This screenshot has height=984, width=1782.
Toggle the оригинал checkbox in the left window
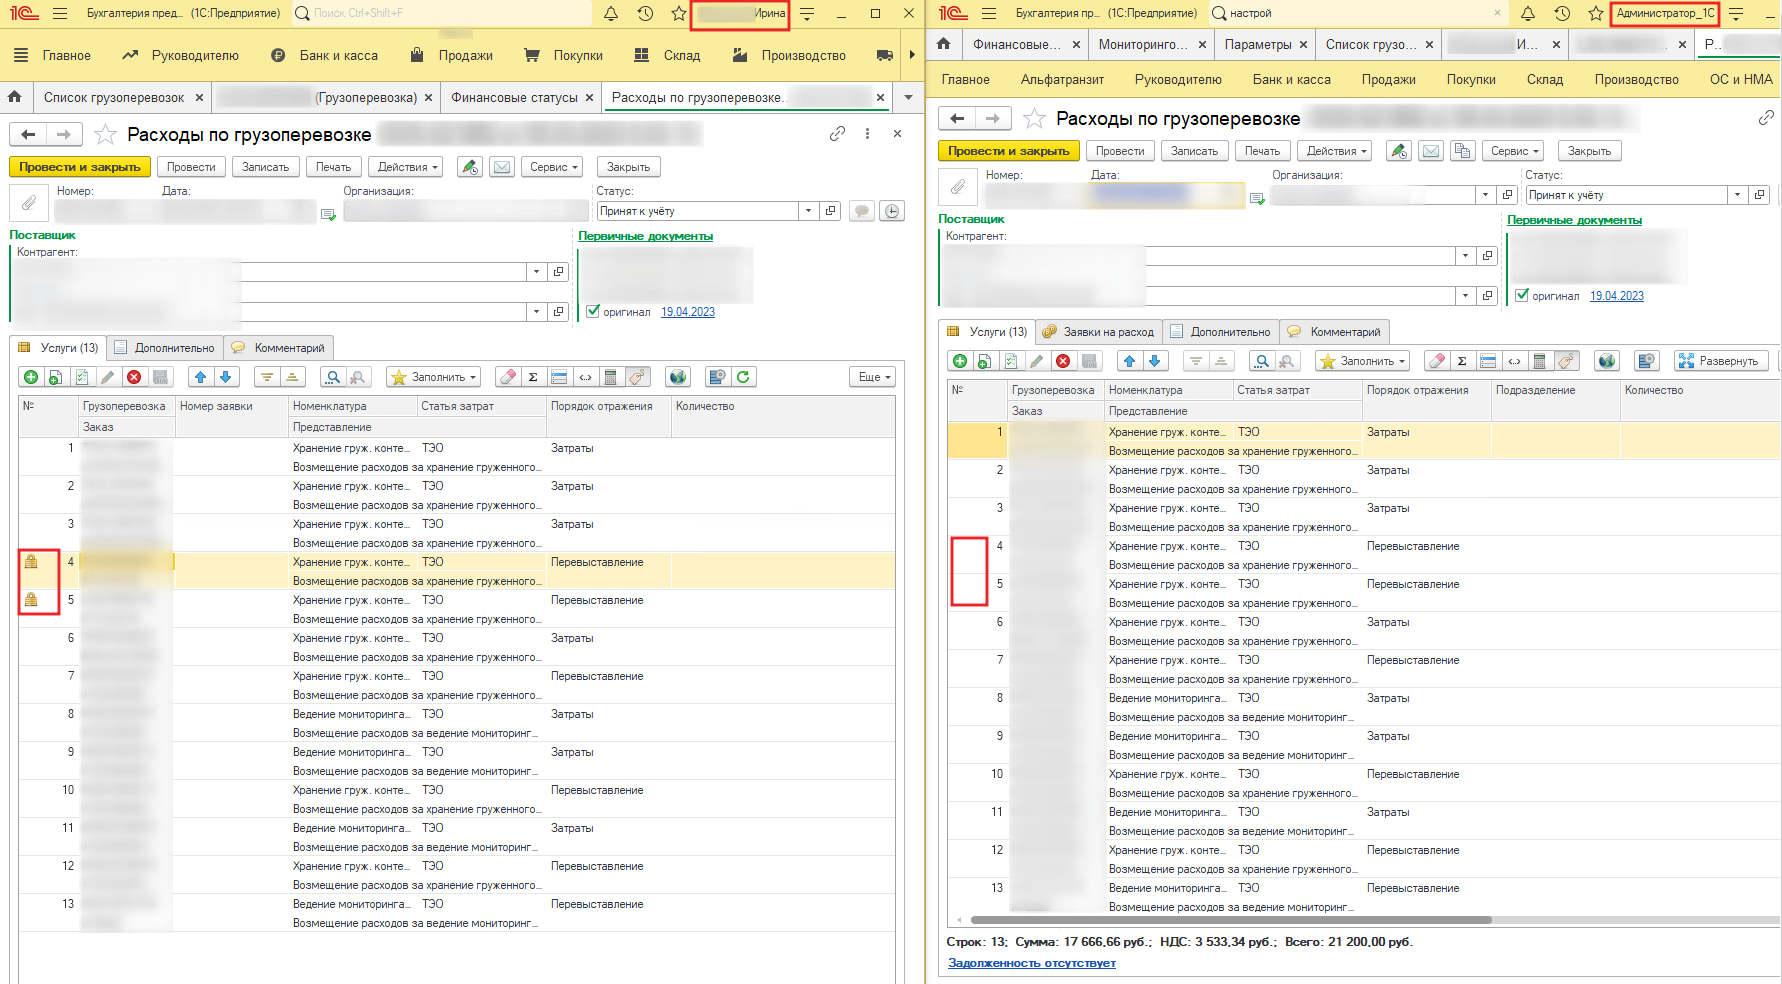pyautogui.click(x=593, y=311)
